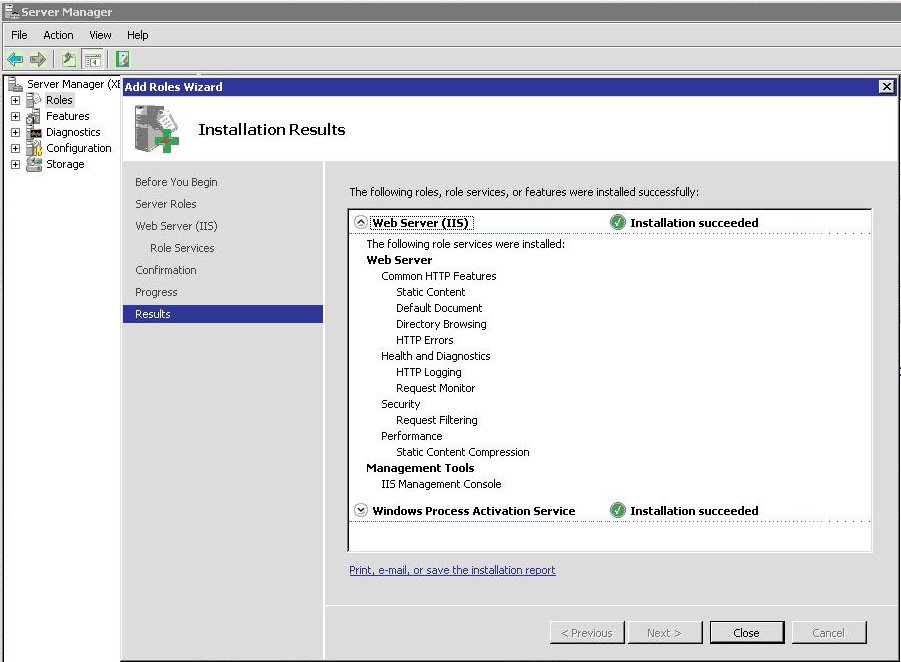This screenshot has height=662, width=901.
Task: Expand the Roles tree node
Action: click(16, 100)
